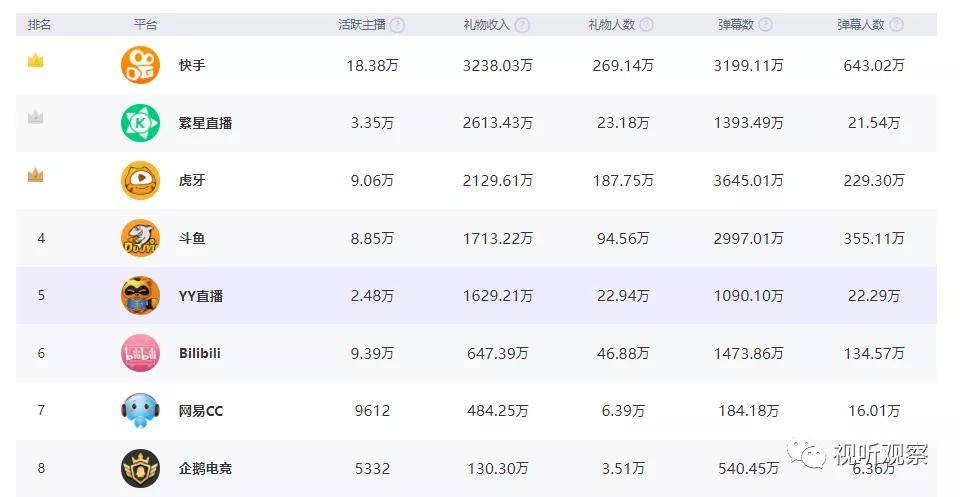Viewport: 960px width, 497px height.
Task: Show help tooltip for 活跃主播 column
Action: tap(397, 25)
